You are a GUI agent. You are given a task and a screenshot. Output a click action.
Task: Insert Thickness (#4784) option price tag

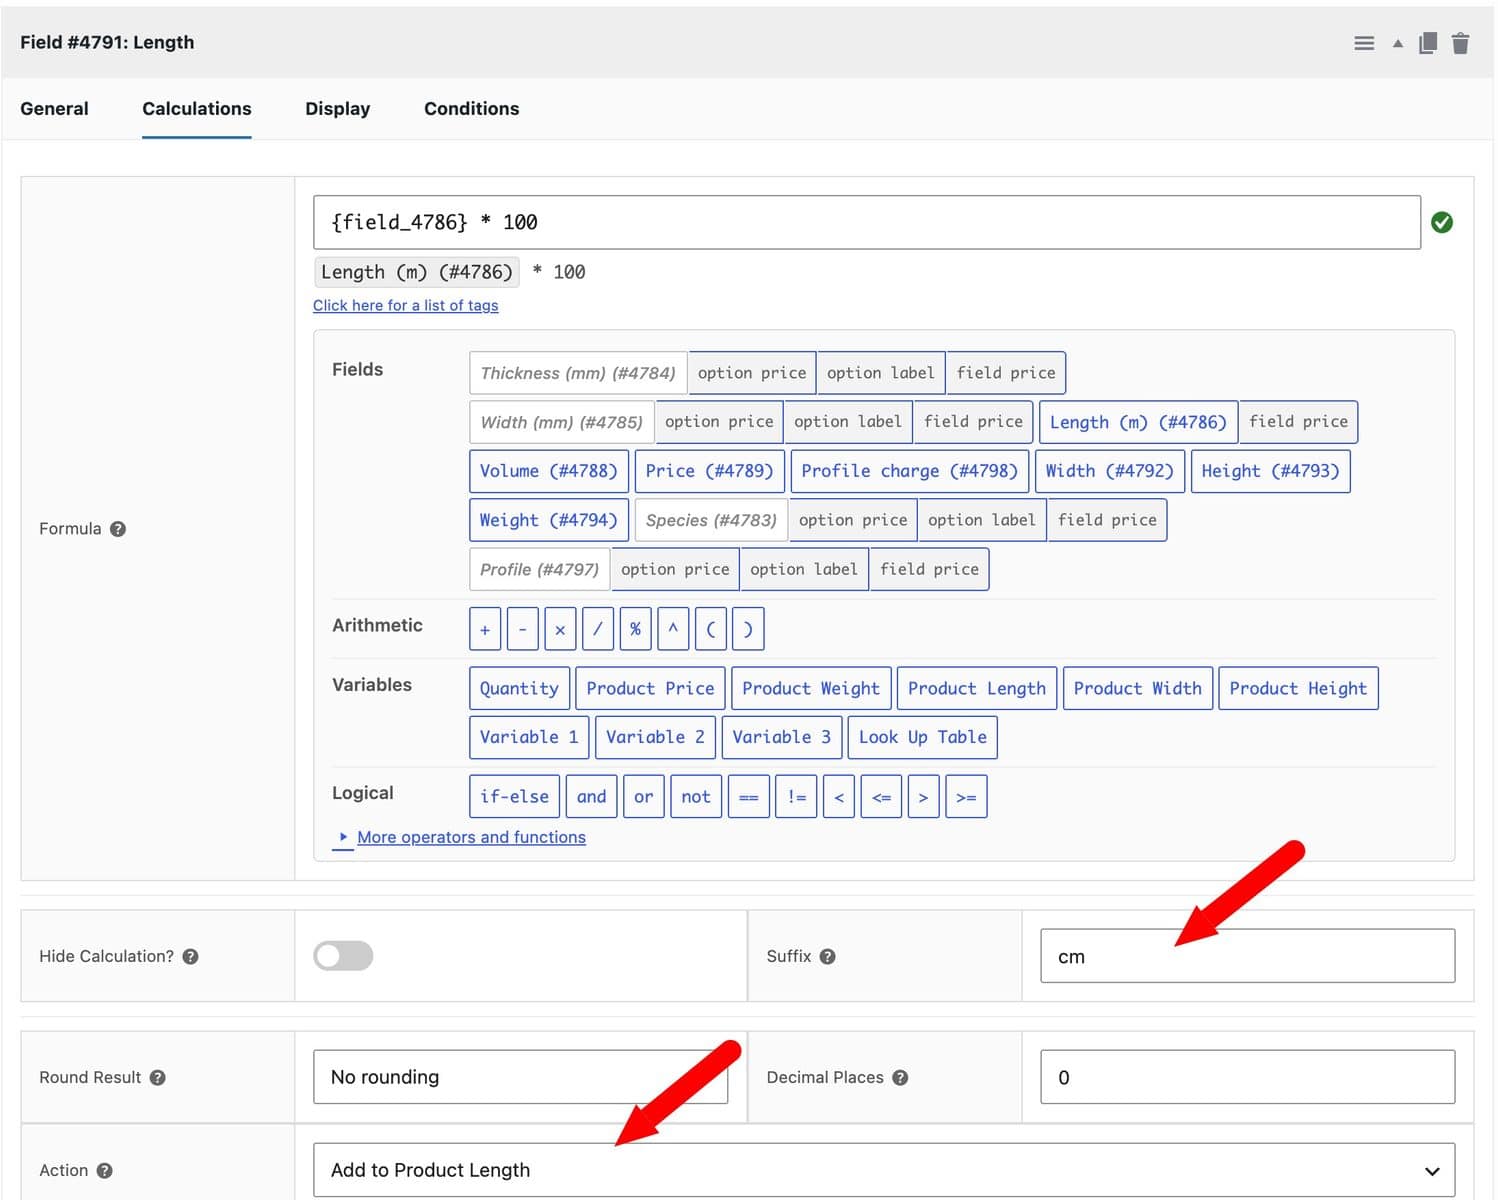[752, 373]
